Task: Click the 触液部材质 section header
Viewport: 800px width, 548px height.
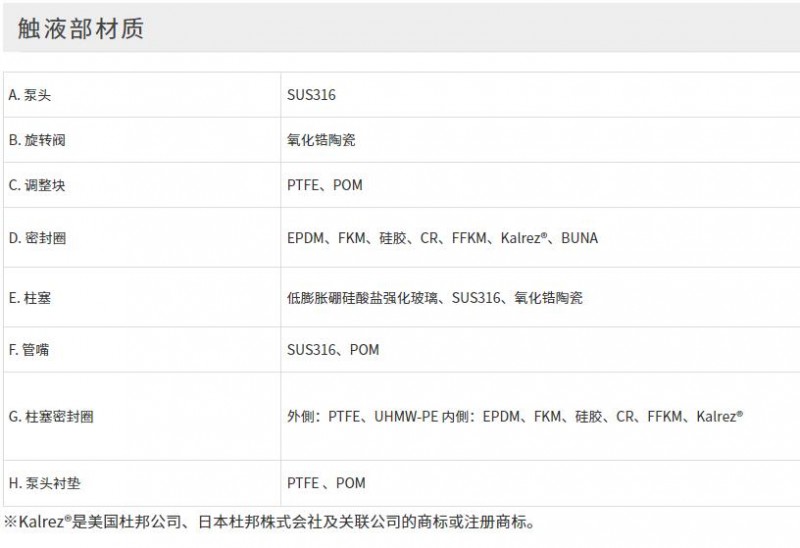Action: click(81, 29)
